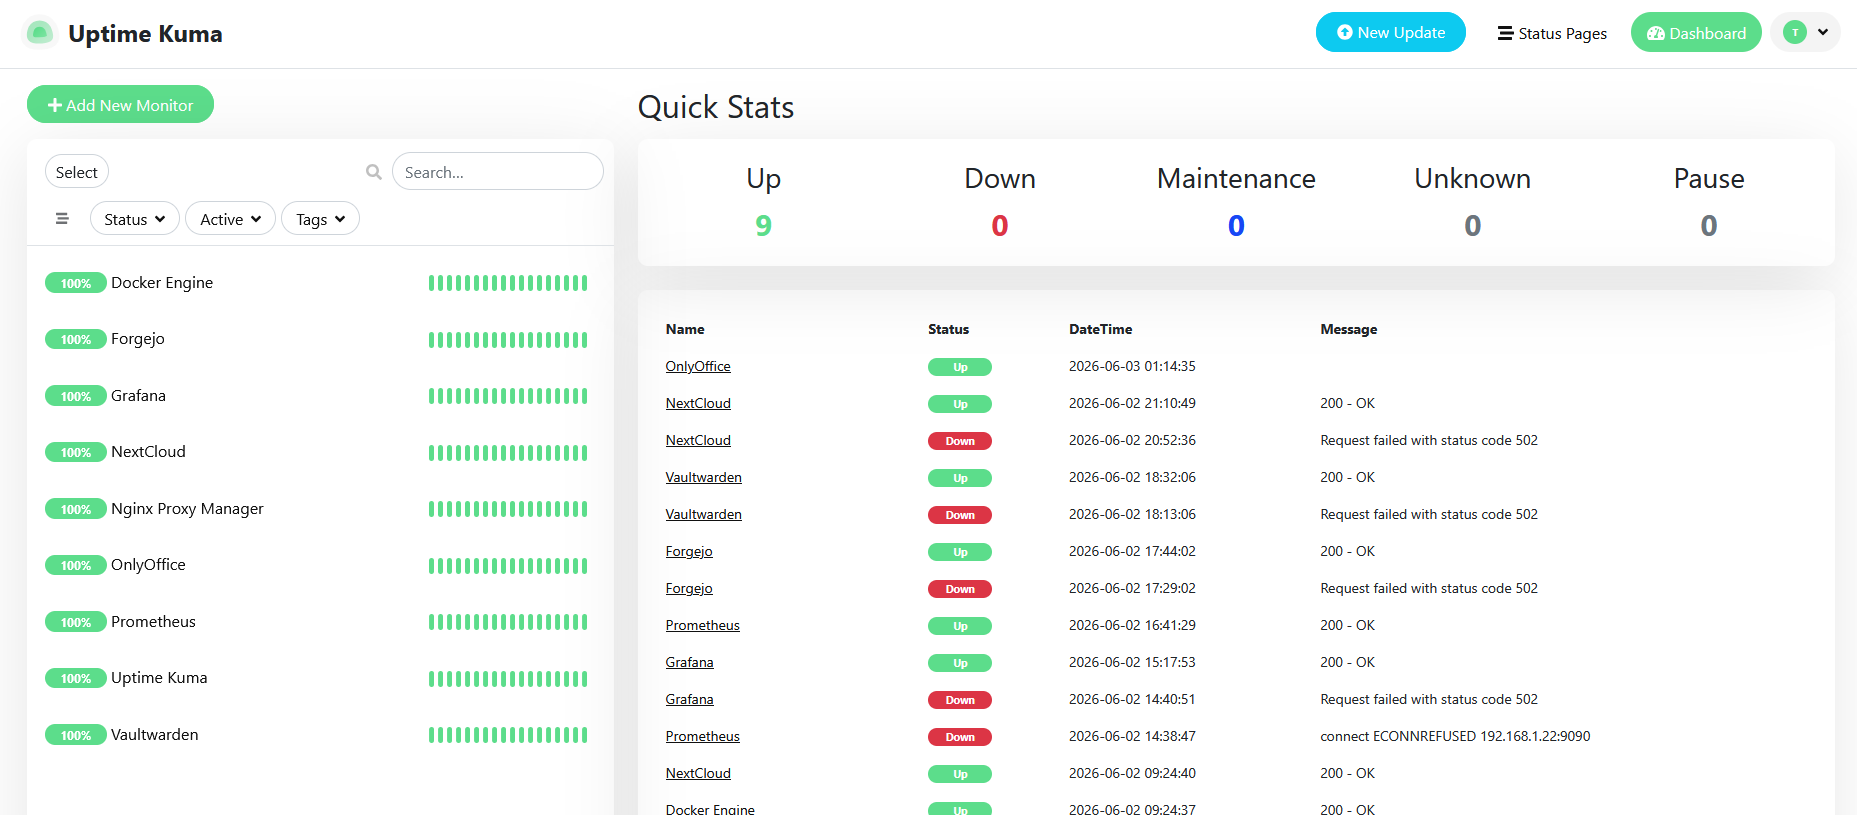Open OnlyOffice link in events table
1857x815 pixels.
coord(698,366)
